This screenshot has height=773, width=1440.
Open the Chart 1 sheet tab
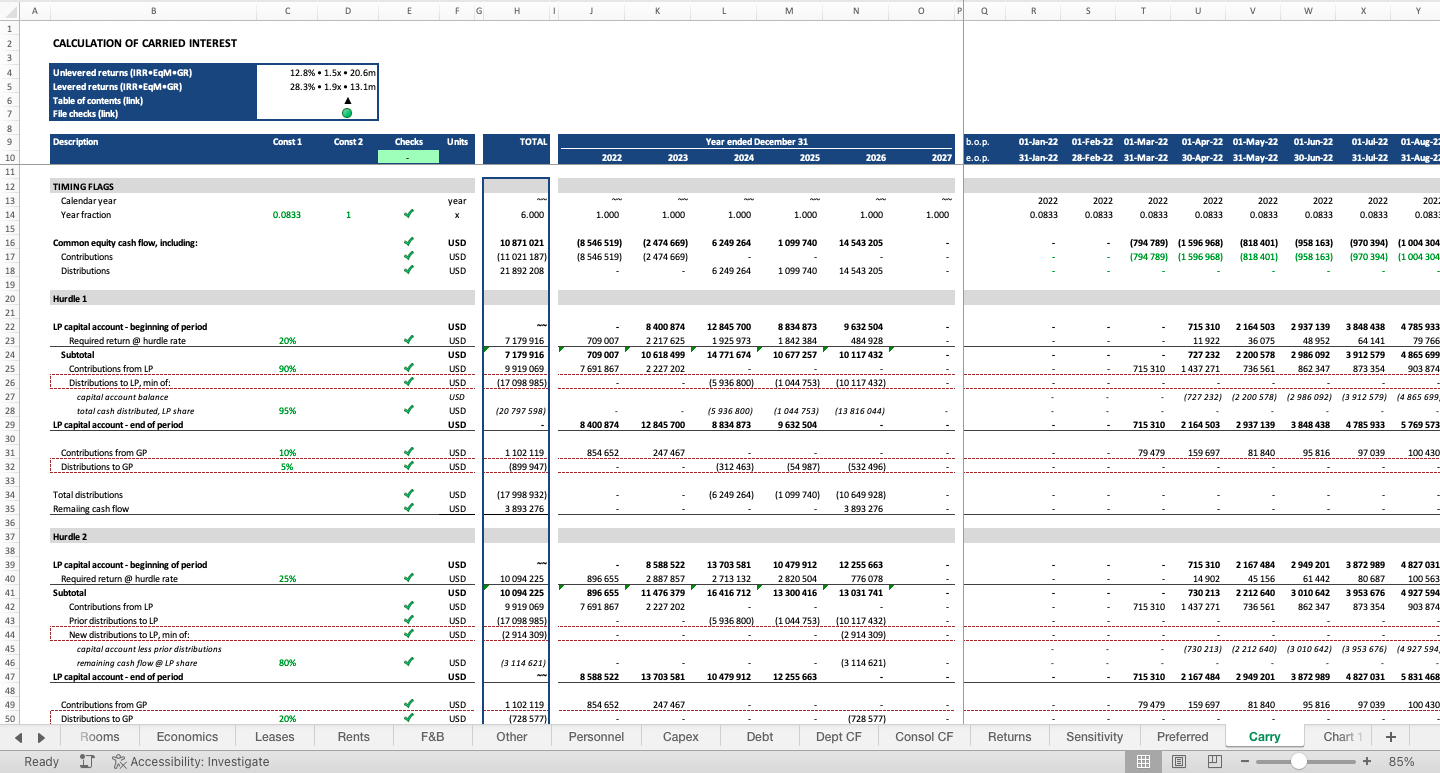pos(1339,737)
